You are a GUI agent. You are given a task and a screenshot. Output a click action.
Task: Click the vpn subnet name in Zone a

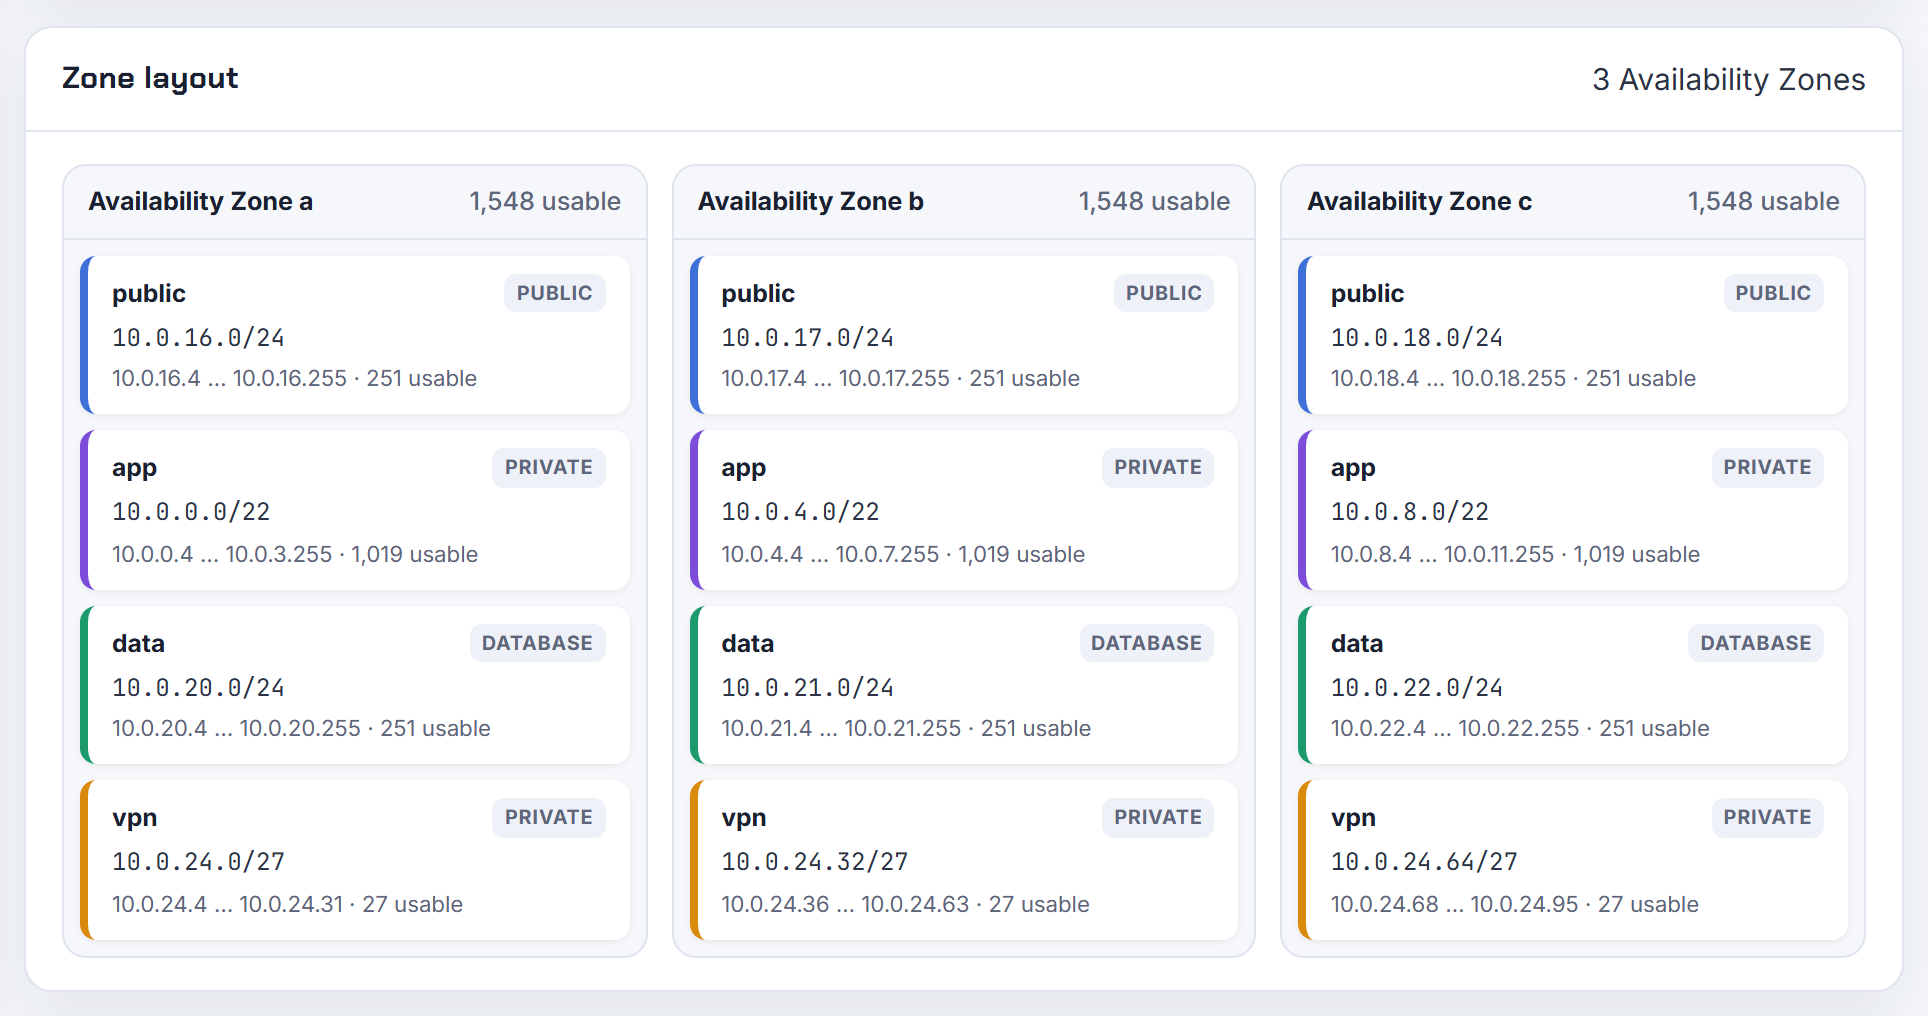point(134,818)
